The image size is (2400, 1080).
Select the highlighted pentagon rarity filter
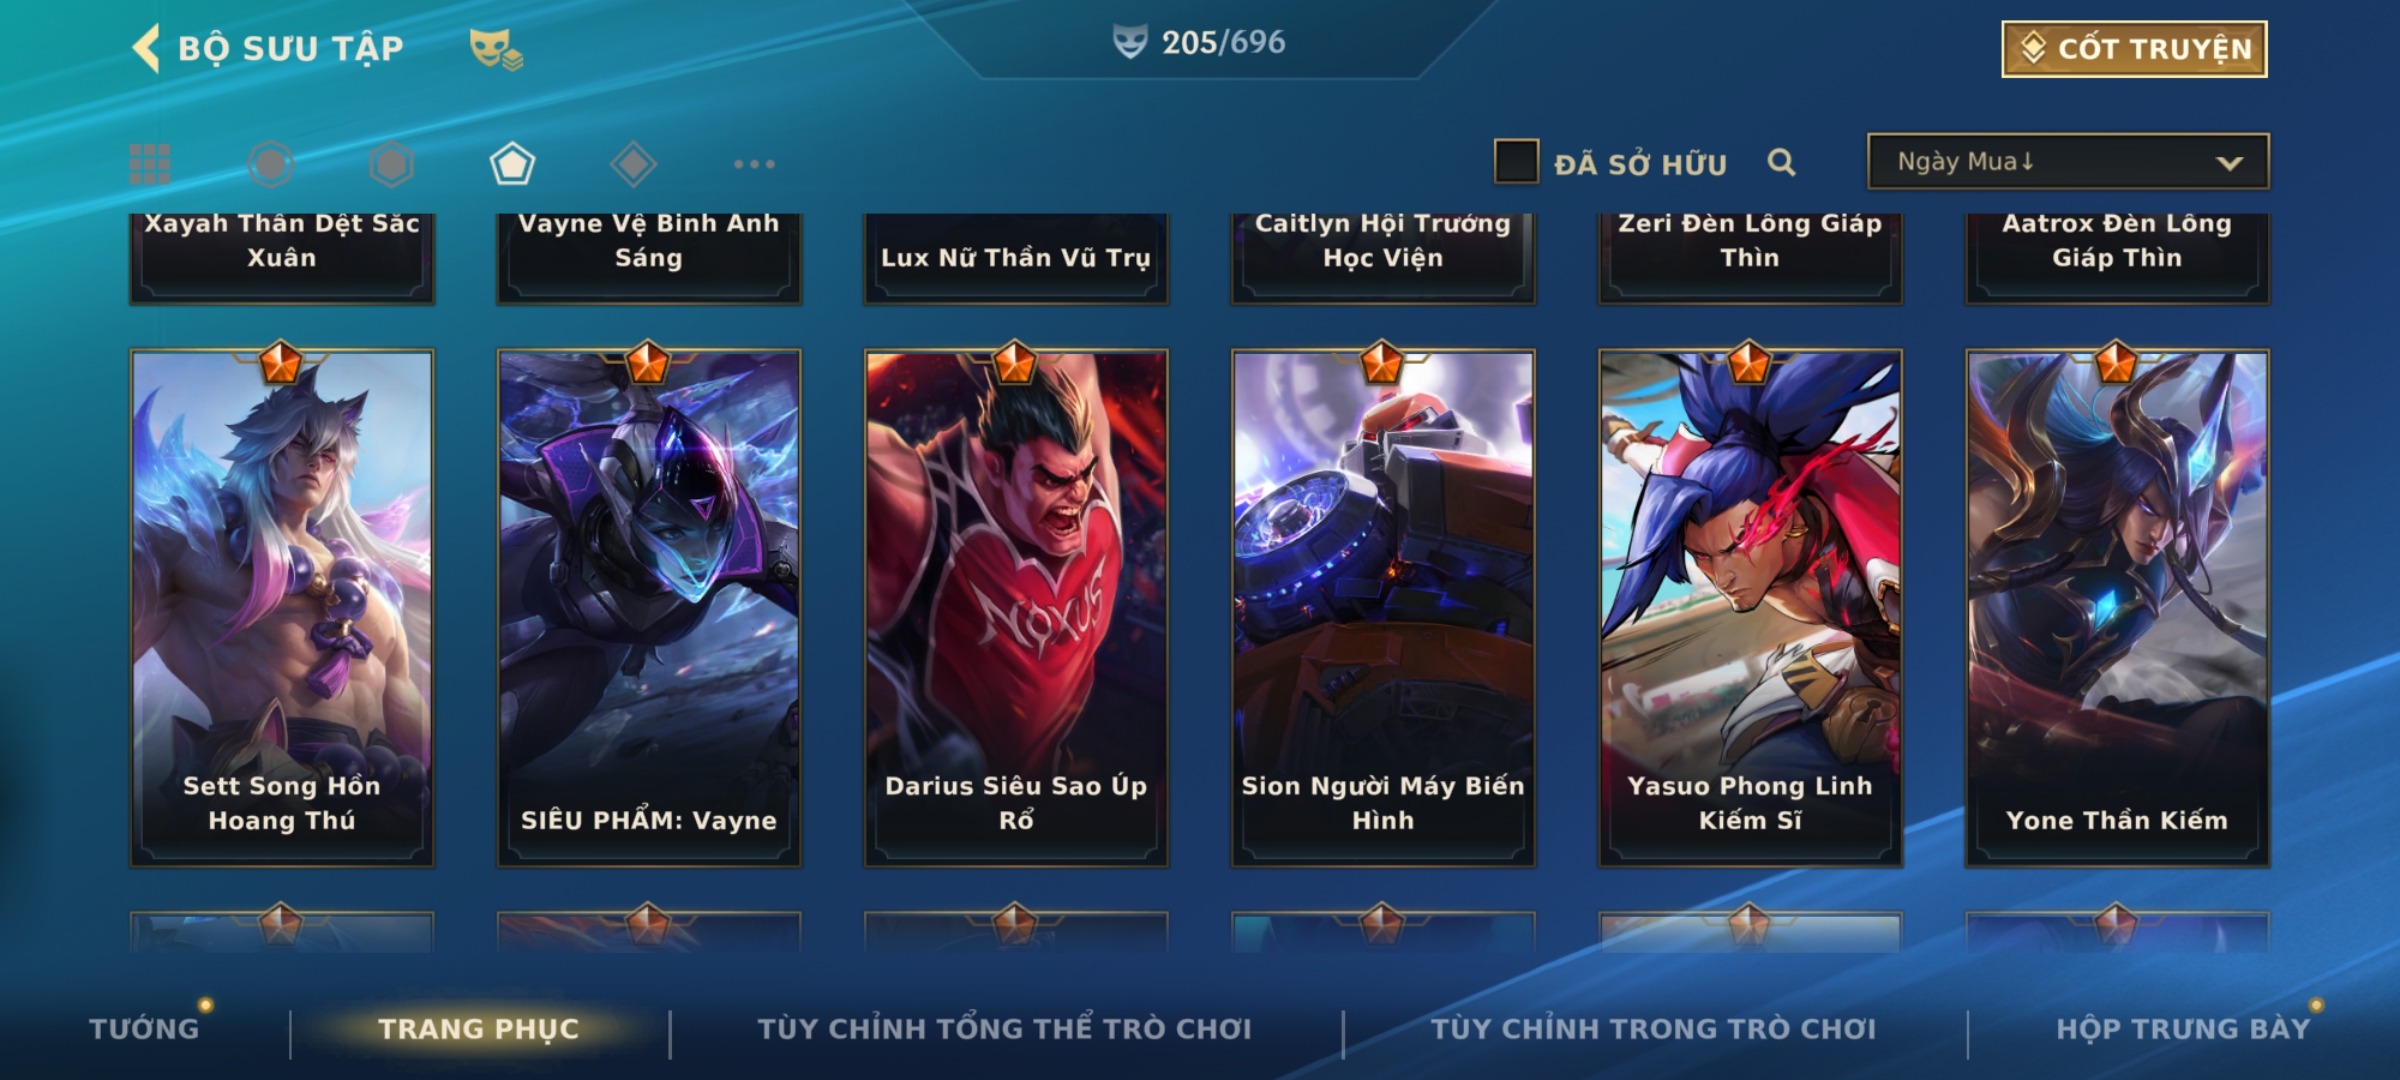(512, 164)
